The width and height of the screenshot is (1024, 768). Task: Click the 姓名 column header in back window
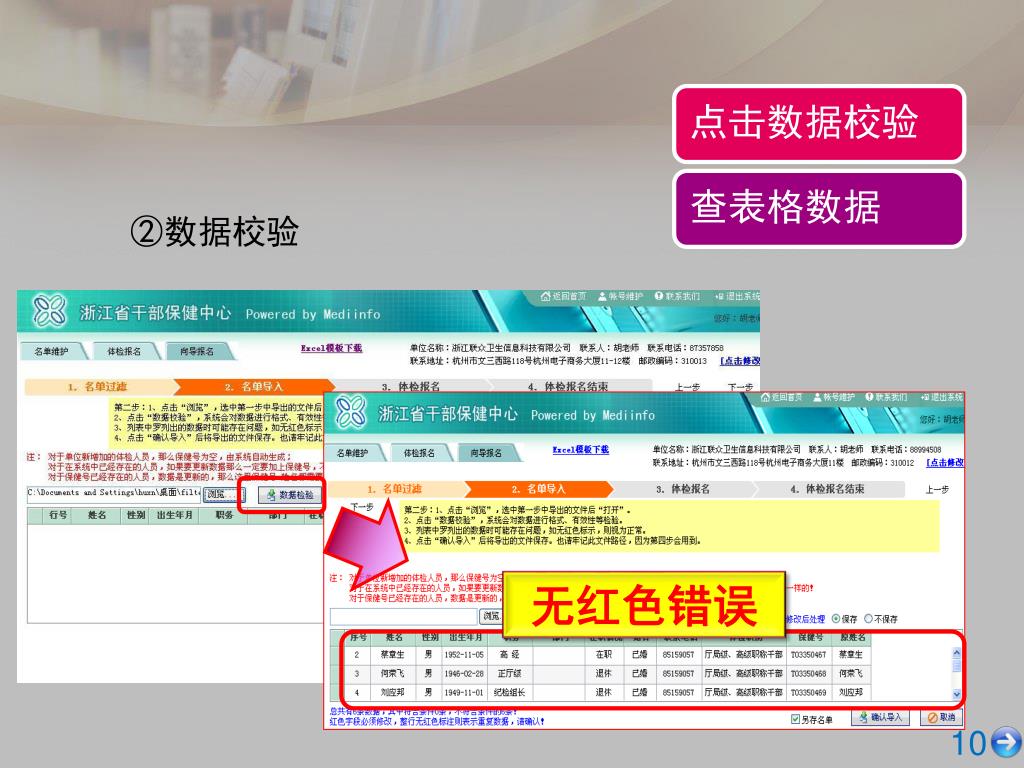tap(97, 515)
